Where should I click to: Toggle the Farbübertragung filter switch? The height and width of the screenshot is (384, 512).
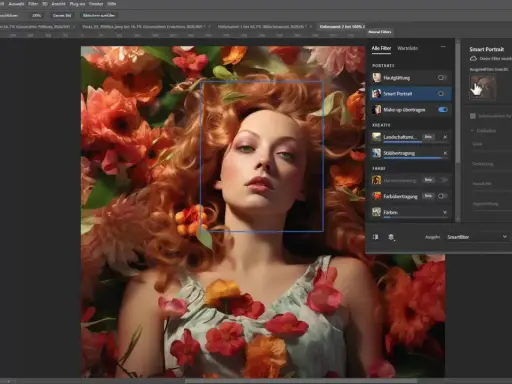[x=442, y=196]
